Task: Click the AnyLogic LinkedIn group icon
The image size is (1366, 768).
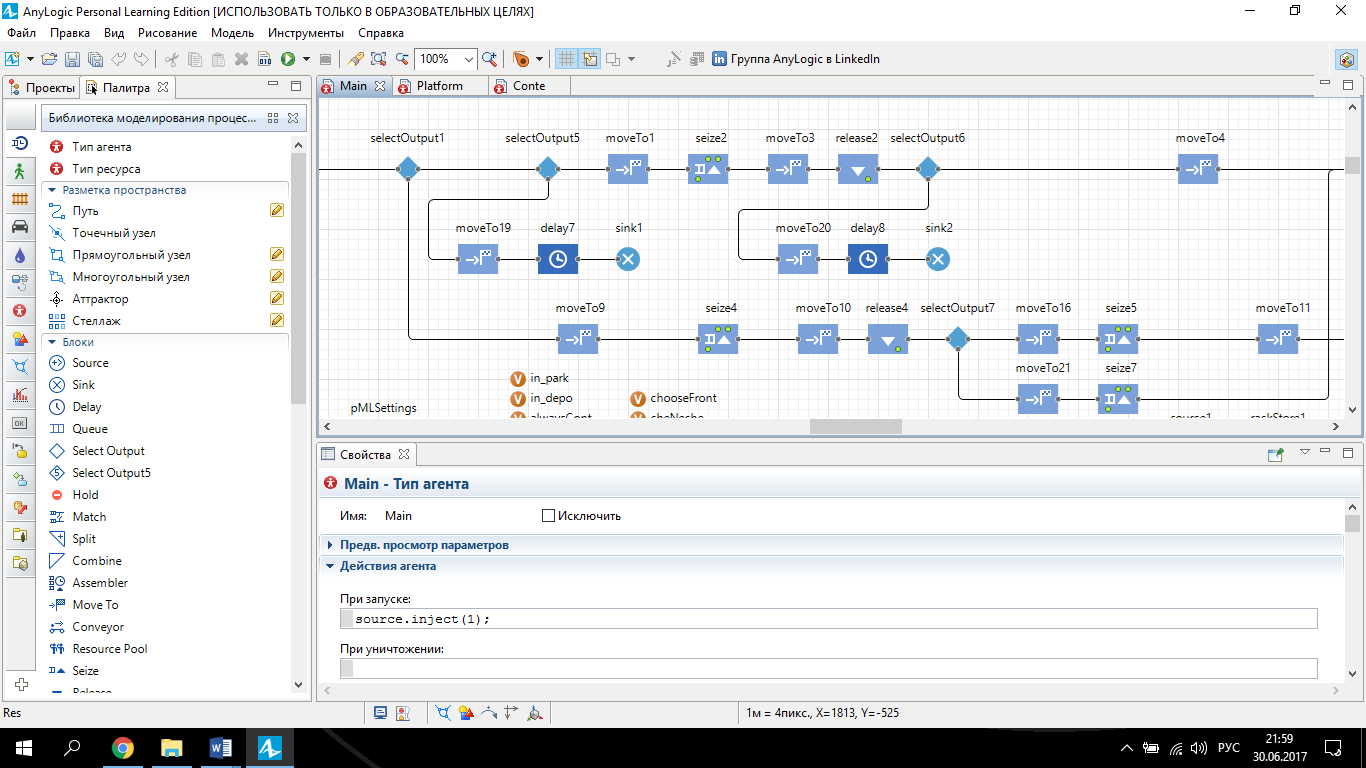Action: coord(719,59)
